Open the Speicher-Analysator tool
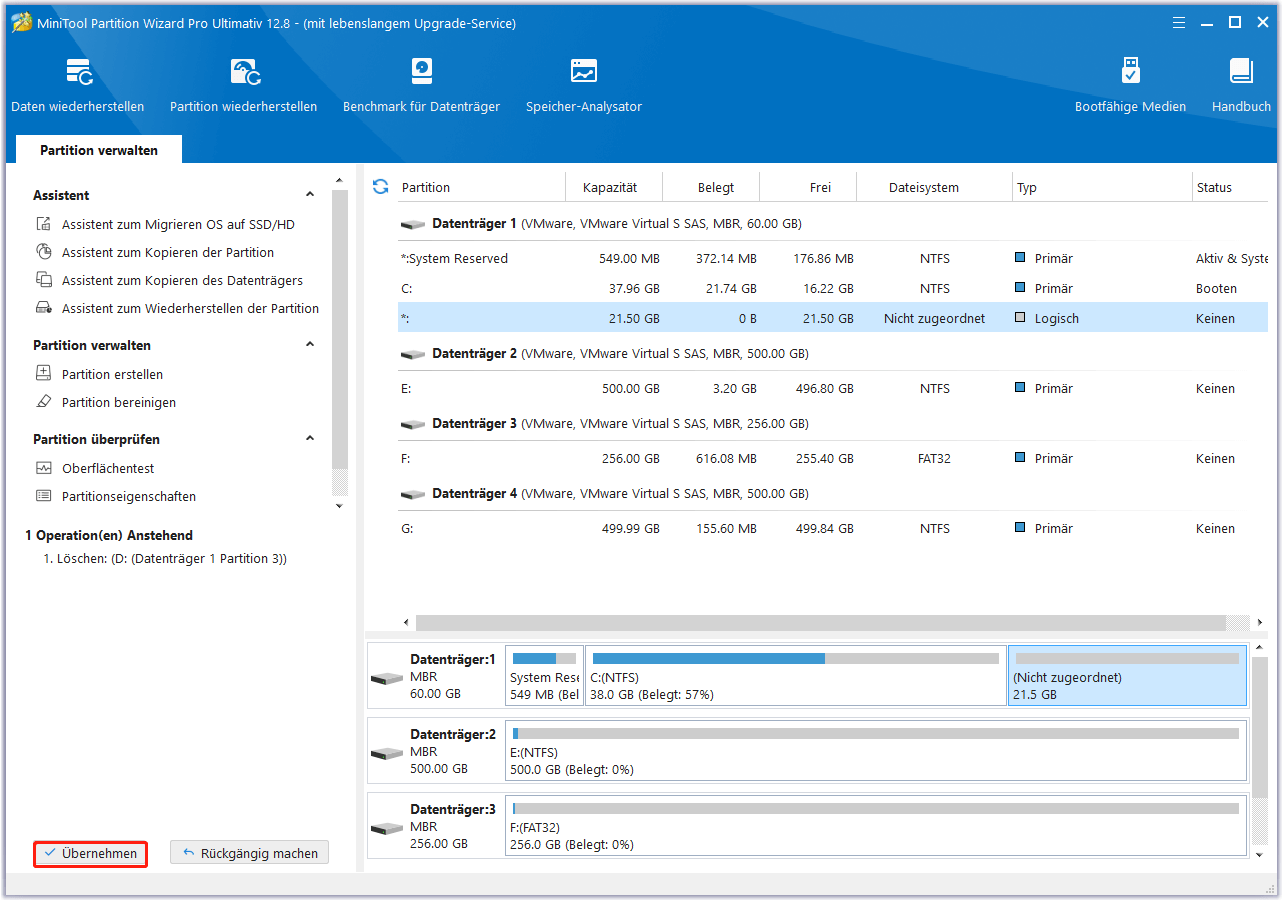 pos(583,85)
